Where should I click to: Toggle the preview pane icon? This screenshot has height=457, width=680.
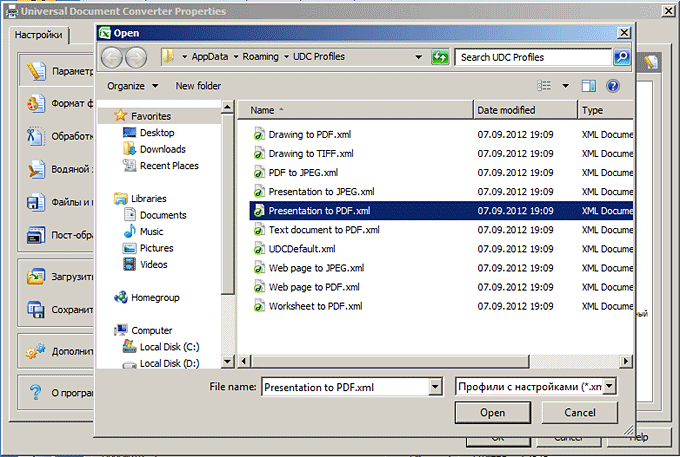pos(589,87)
